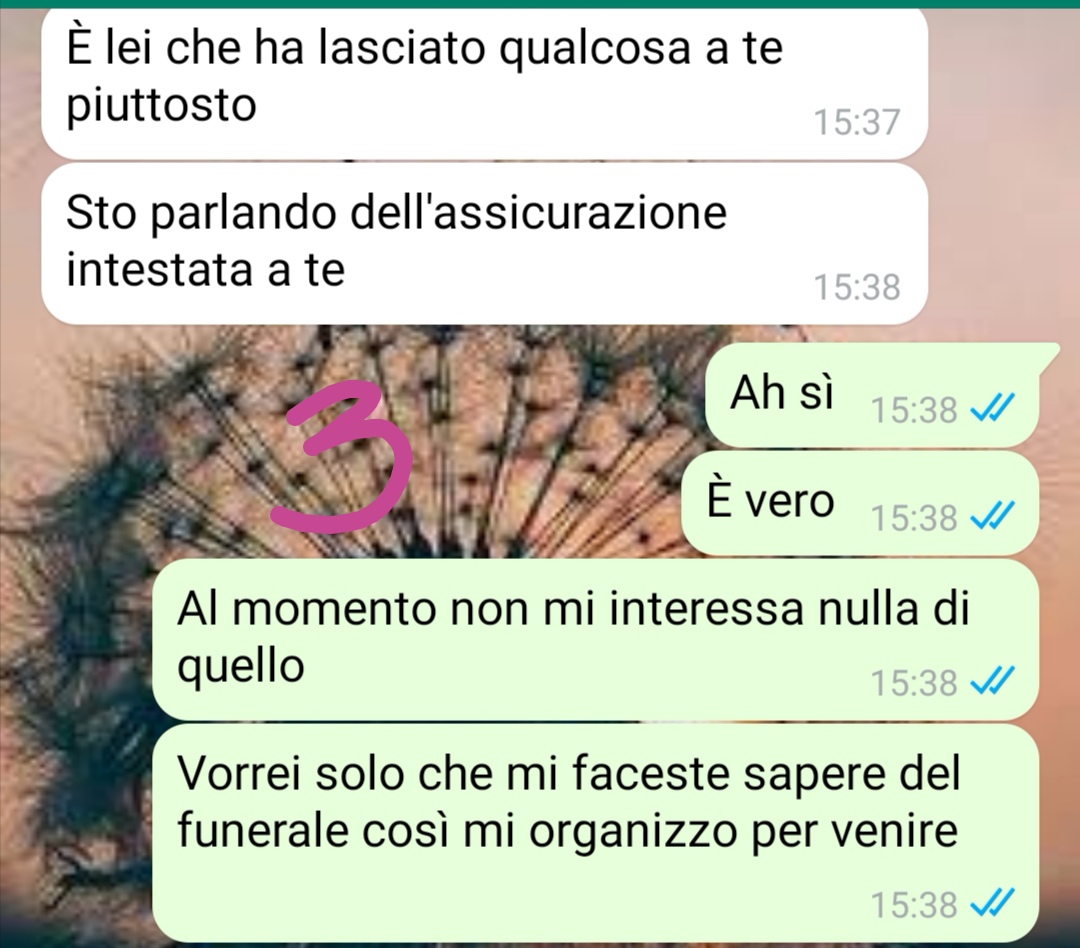Select message 'È lei che ha lasciato qualcosa a te'
The width and height of the screenshot is (1080, 948).
[x=484, y=81]
